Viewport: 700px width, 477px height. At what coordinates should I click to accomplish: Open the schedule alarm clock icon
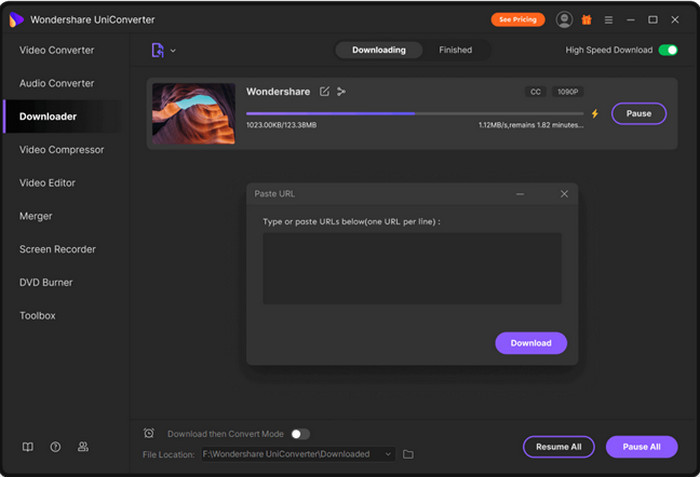pyautogui.click(x=149, y=433)
